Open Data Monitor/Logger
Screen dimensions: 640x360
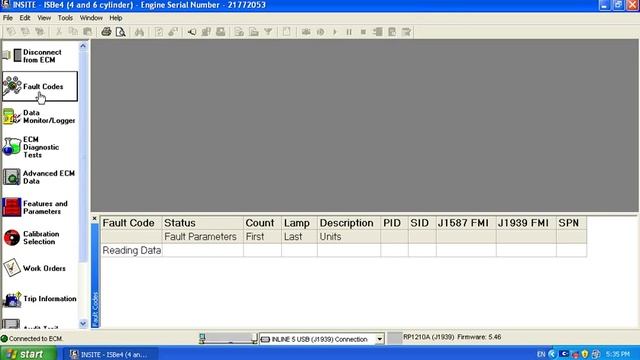click(x=40, y=116)
